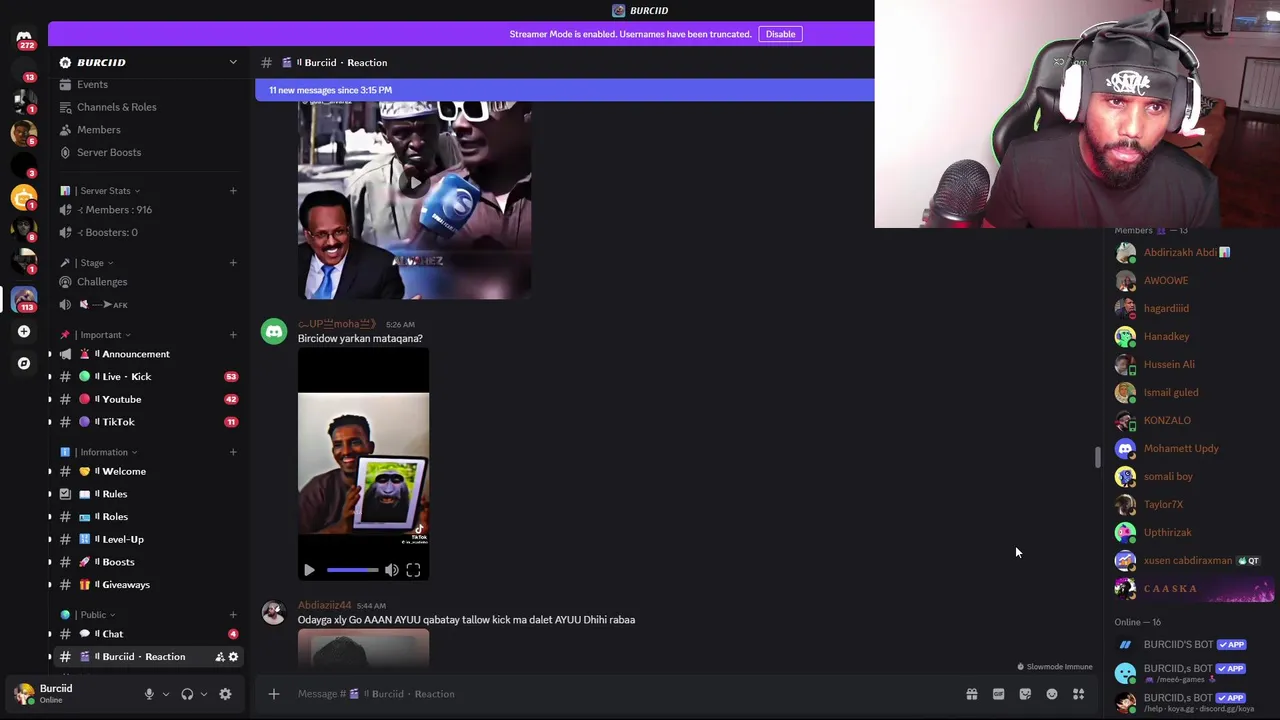Add channel to Server Stats category
The width and height of the screenshot is (1280, 720).
click(233, 191)
